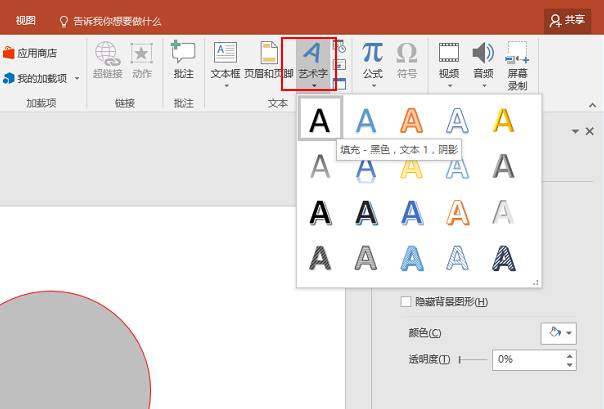Increase transparency with the up stepper
604x409 pixels.
(570, 355)
